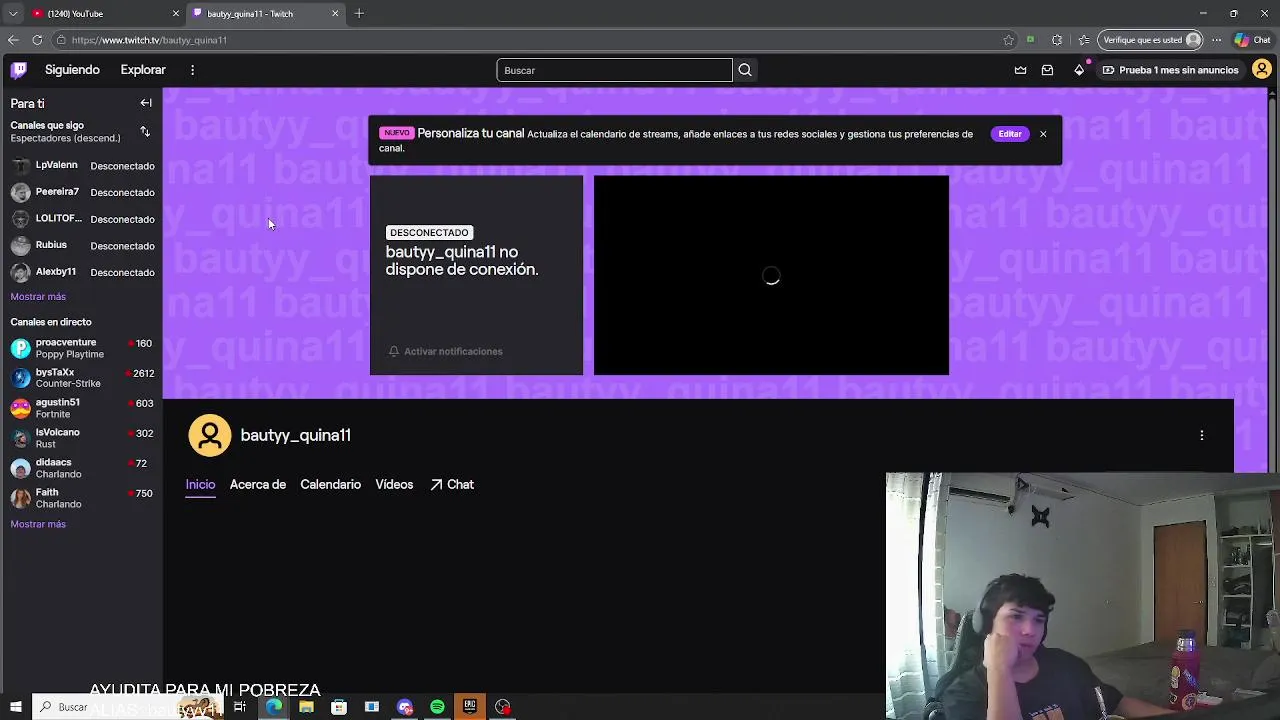Focus the Twitch Buscar search field
Screen dimensions: 1280x720
[x=614, y=70]
